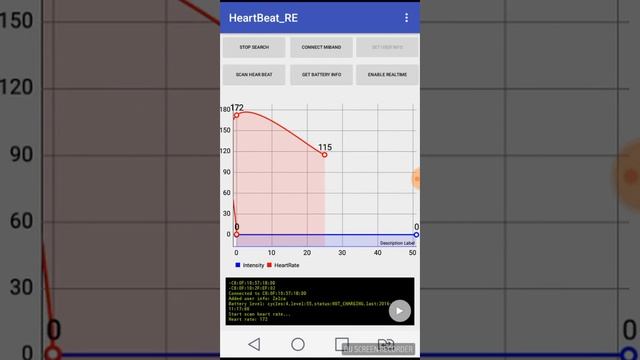
Task: Click the Get Battery Info button
Action: click(321, 75)
